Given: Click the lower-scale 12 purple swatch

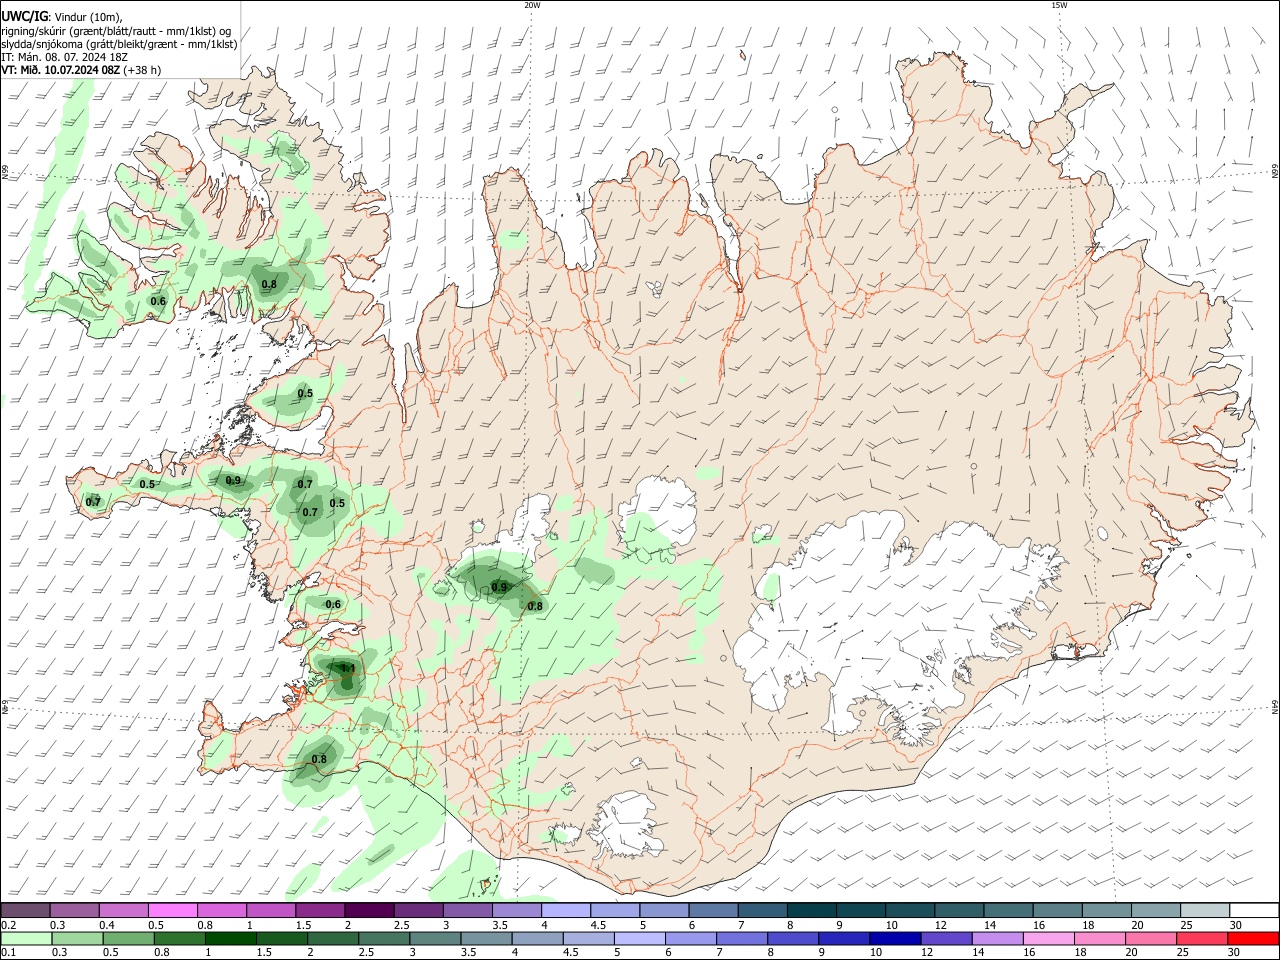Looking at the screenshot, I should click(x=947, y=939).
